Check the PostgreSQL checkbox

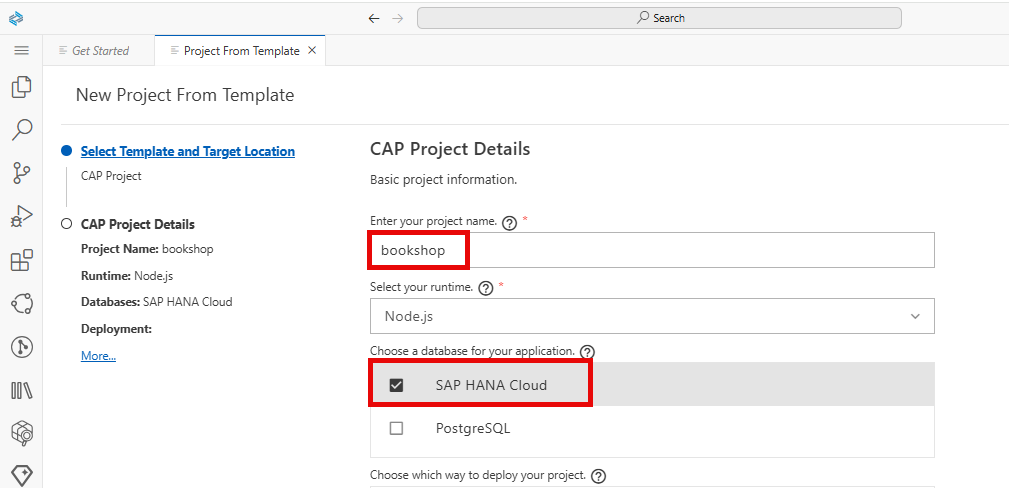[396, 428]
